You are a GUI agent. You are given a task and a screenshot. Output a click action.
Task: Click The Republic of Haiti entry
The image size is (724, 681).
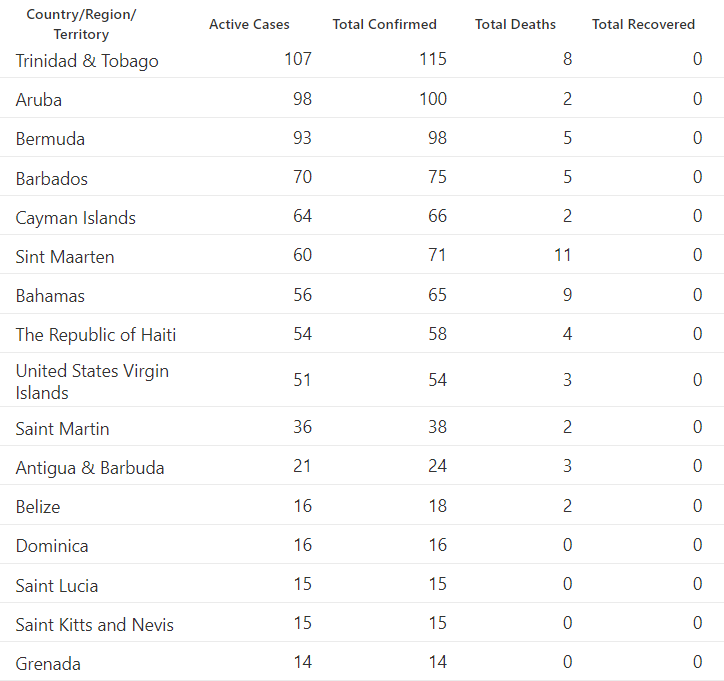pyautogui.click(x=96, y=335)
